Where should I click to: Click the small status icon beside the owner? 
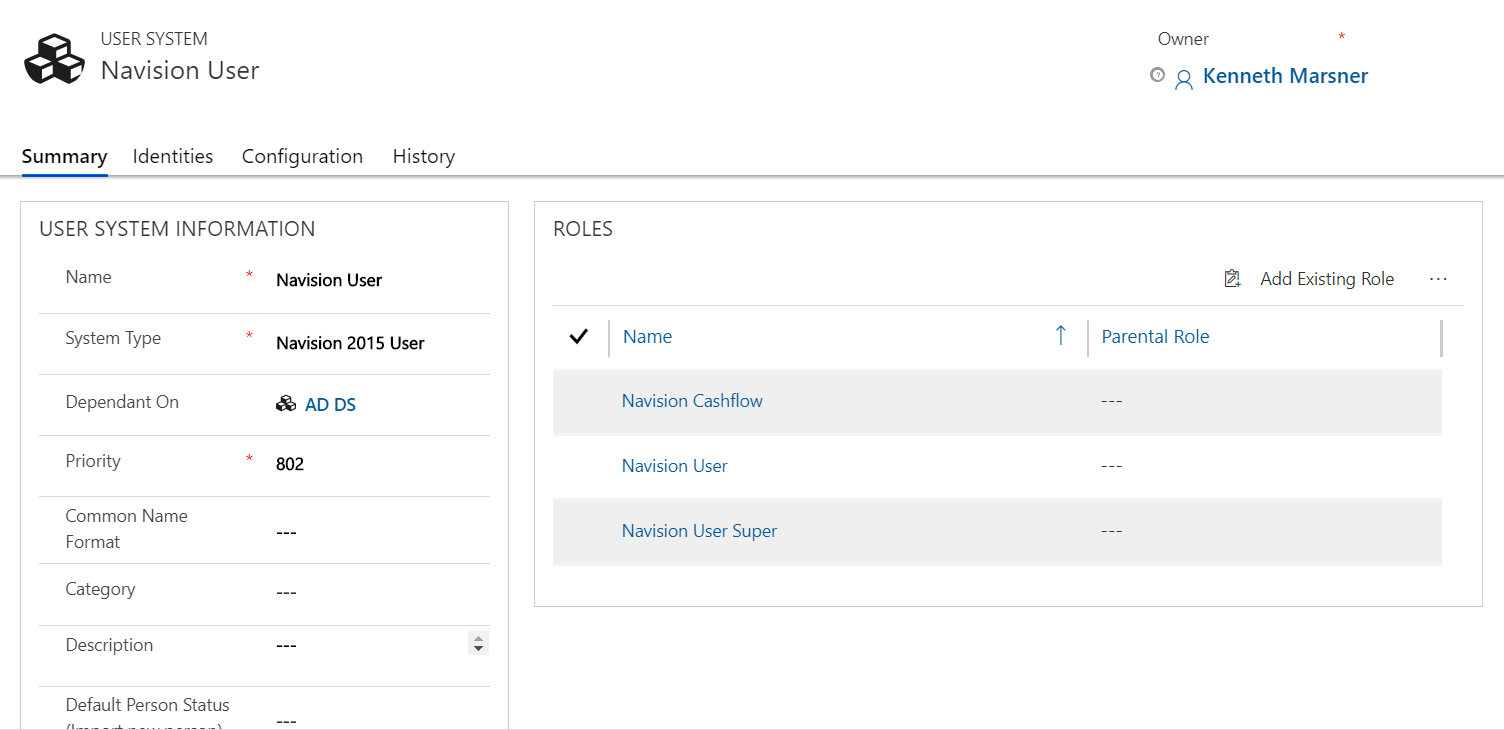pyautogui.click(x=1157, y=75)
